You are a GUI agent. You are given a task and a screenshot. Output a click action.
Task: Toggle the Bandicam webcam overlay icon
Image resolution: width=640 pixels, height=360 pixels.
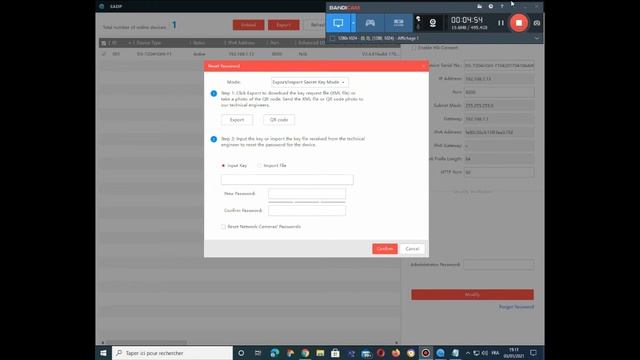coord(433,23)
